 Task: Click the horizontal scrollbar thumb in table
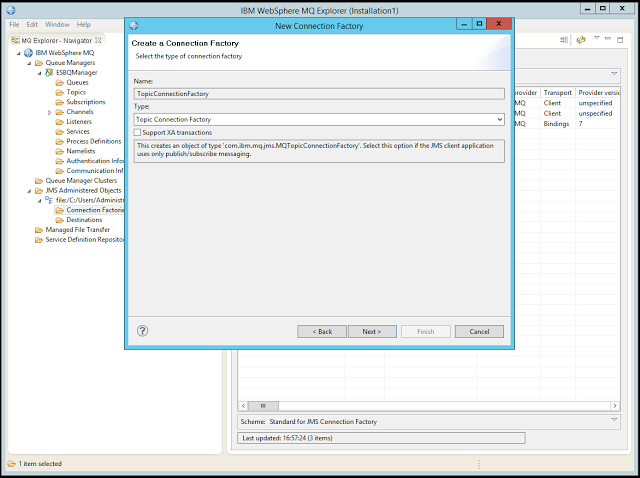coord(263,406)
